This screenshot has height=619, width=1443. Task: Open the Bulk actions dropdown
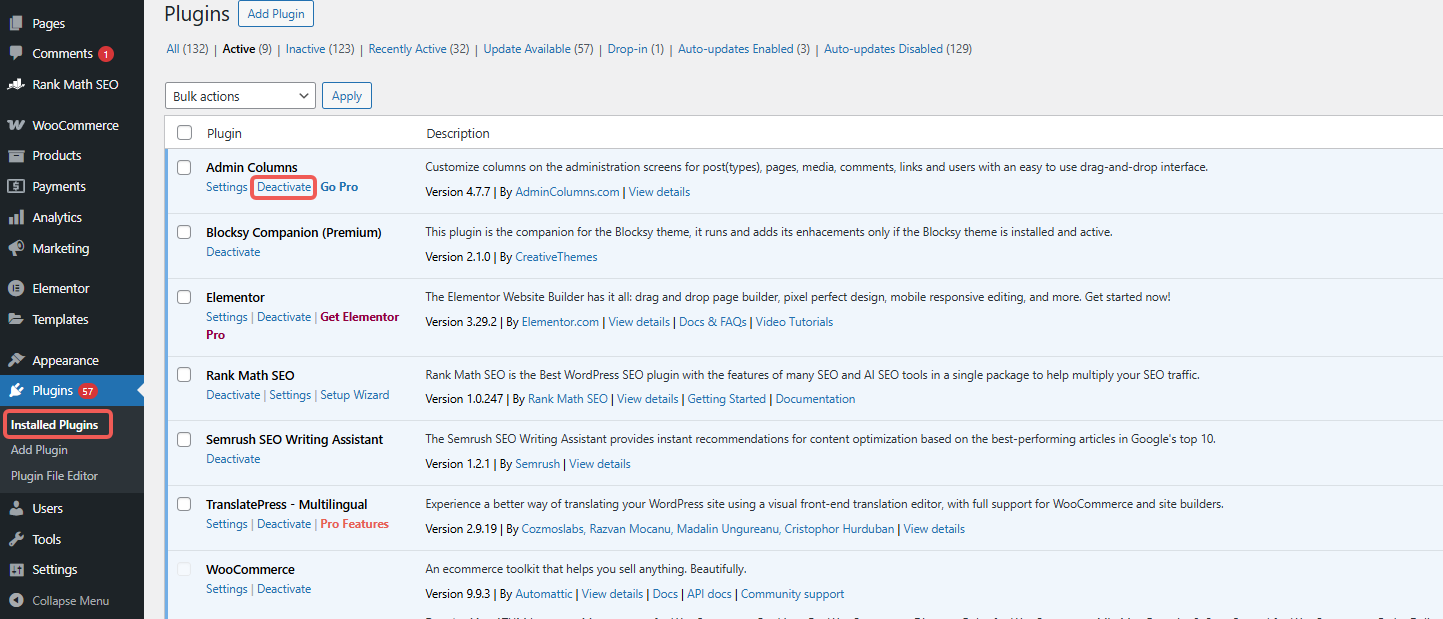point(240,96)
